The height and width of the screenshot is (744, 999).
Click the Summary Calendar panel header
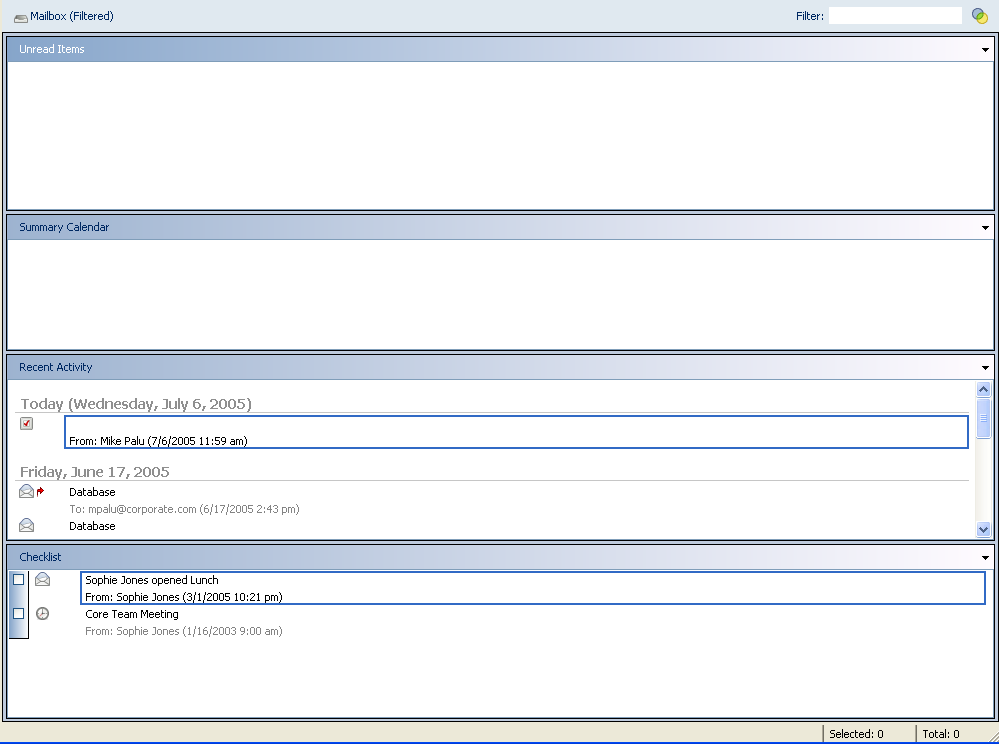point(500,227)
